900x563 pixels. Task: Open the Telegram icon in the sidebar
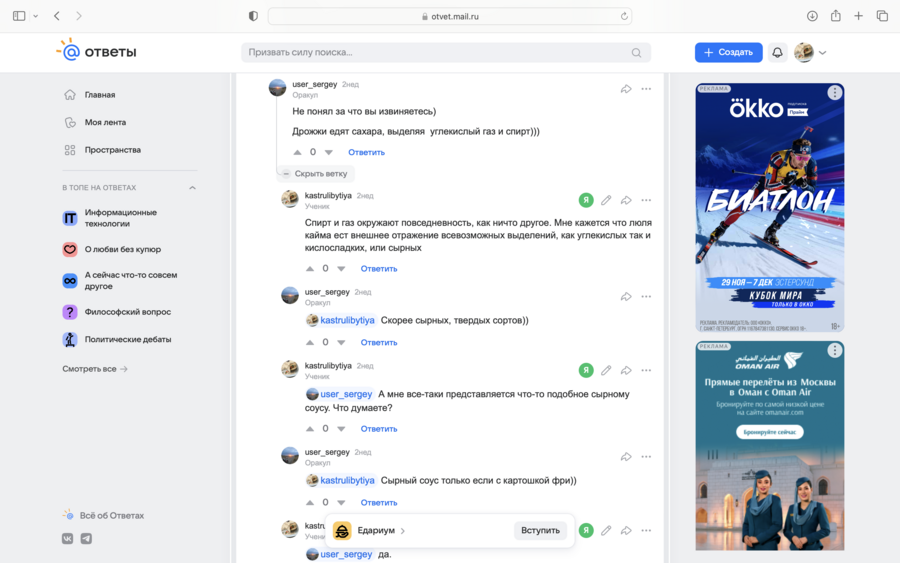[86, 538]
